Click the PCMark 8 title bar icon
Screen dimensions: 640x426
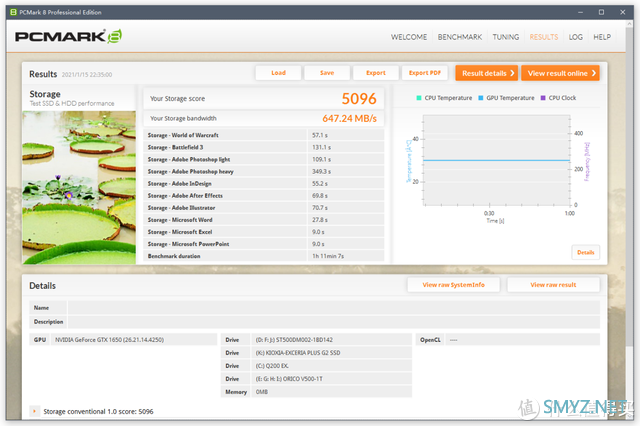pos(13,12)
